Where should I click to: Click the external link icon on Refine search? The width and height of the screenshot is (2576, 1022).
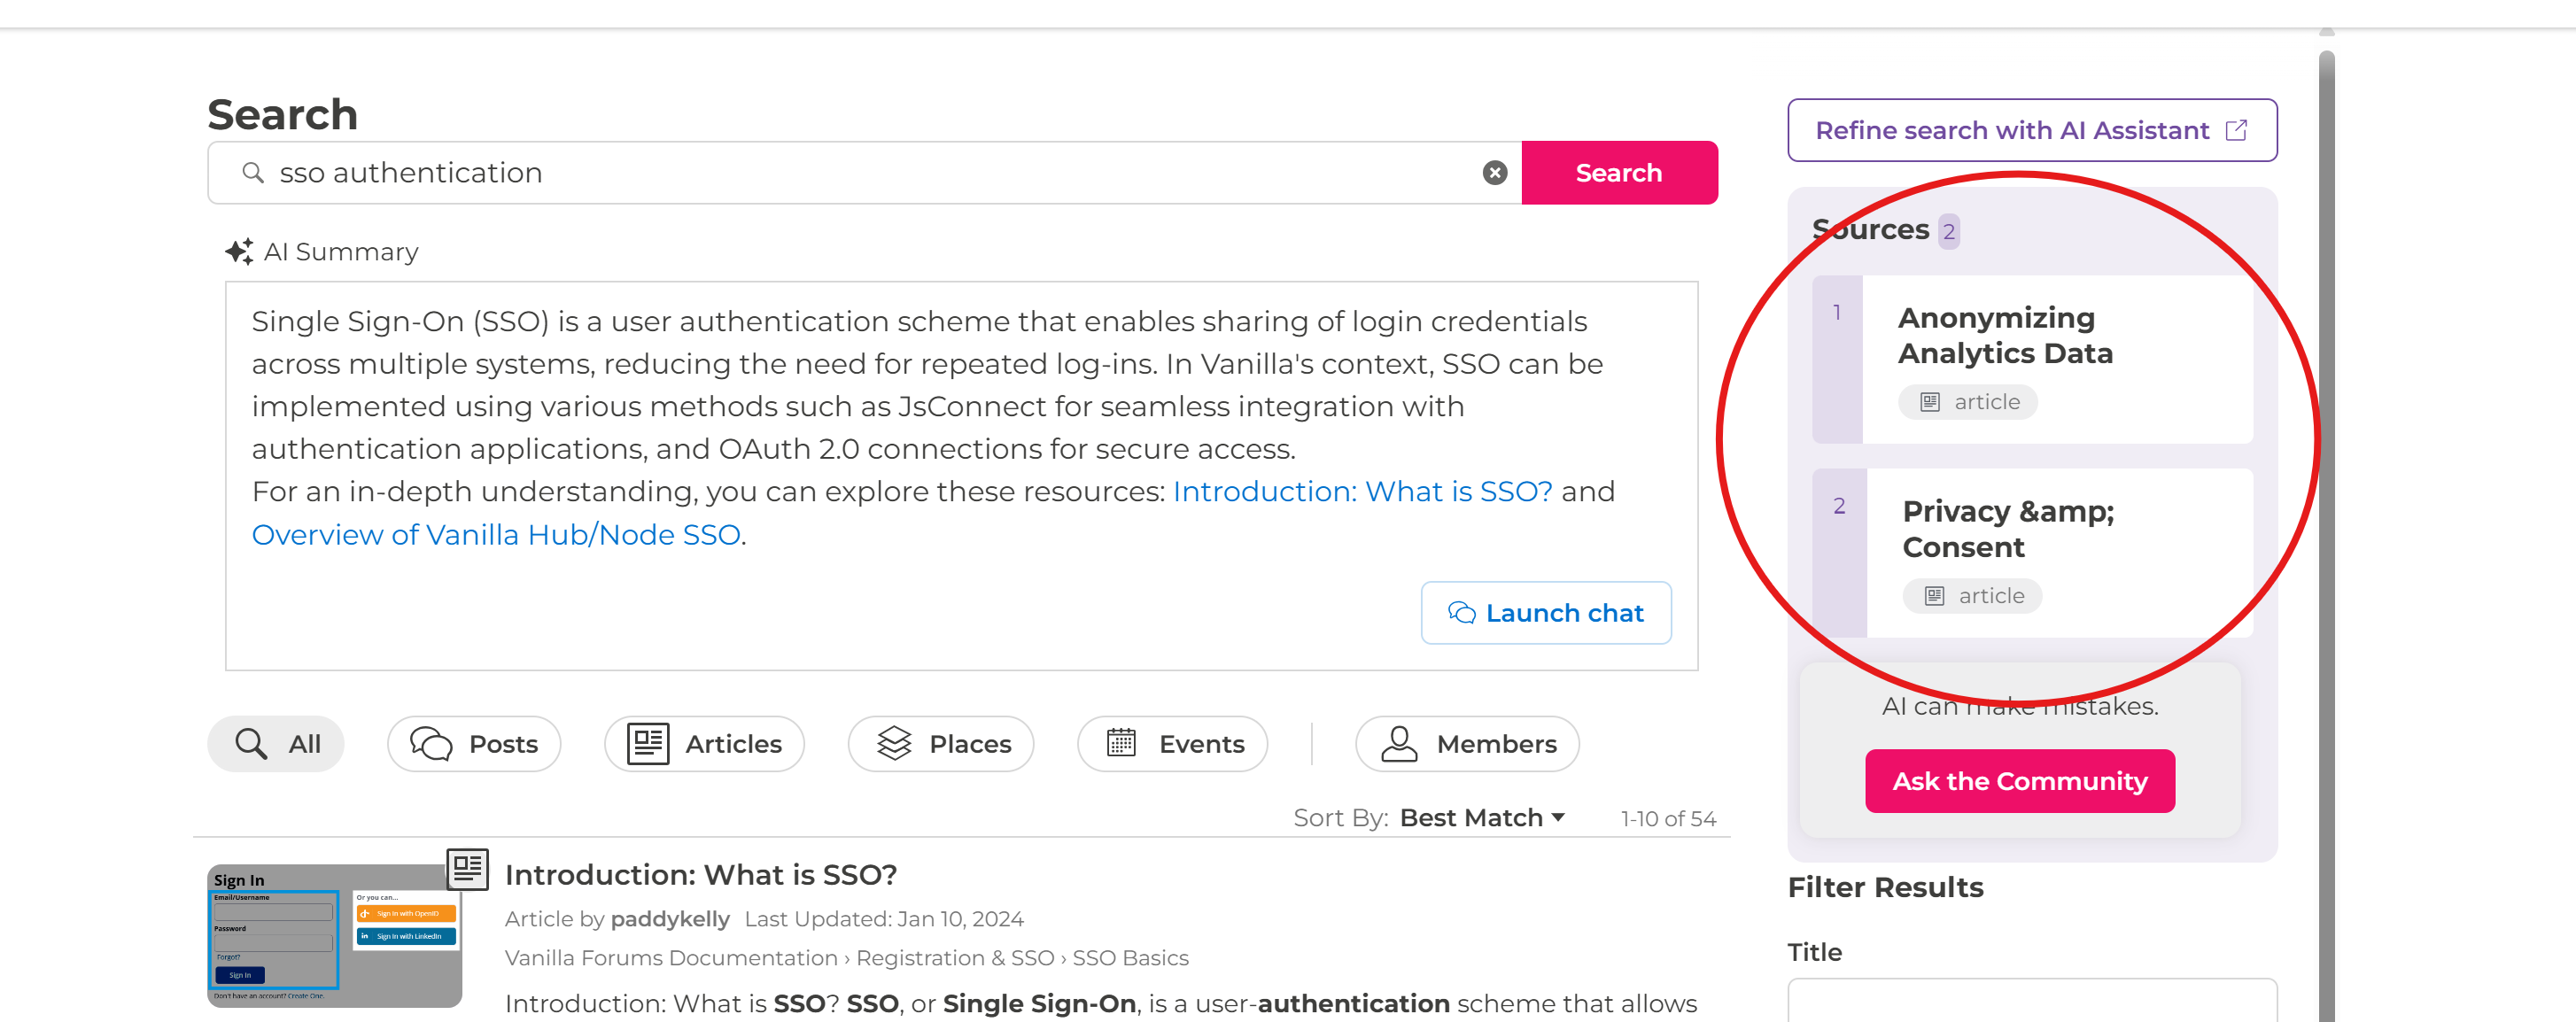pos(2236,130)
